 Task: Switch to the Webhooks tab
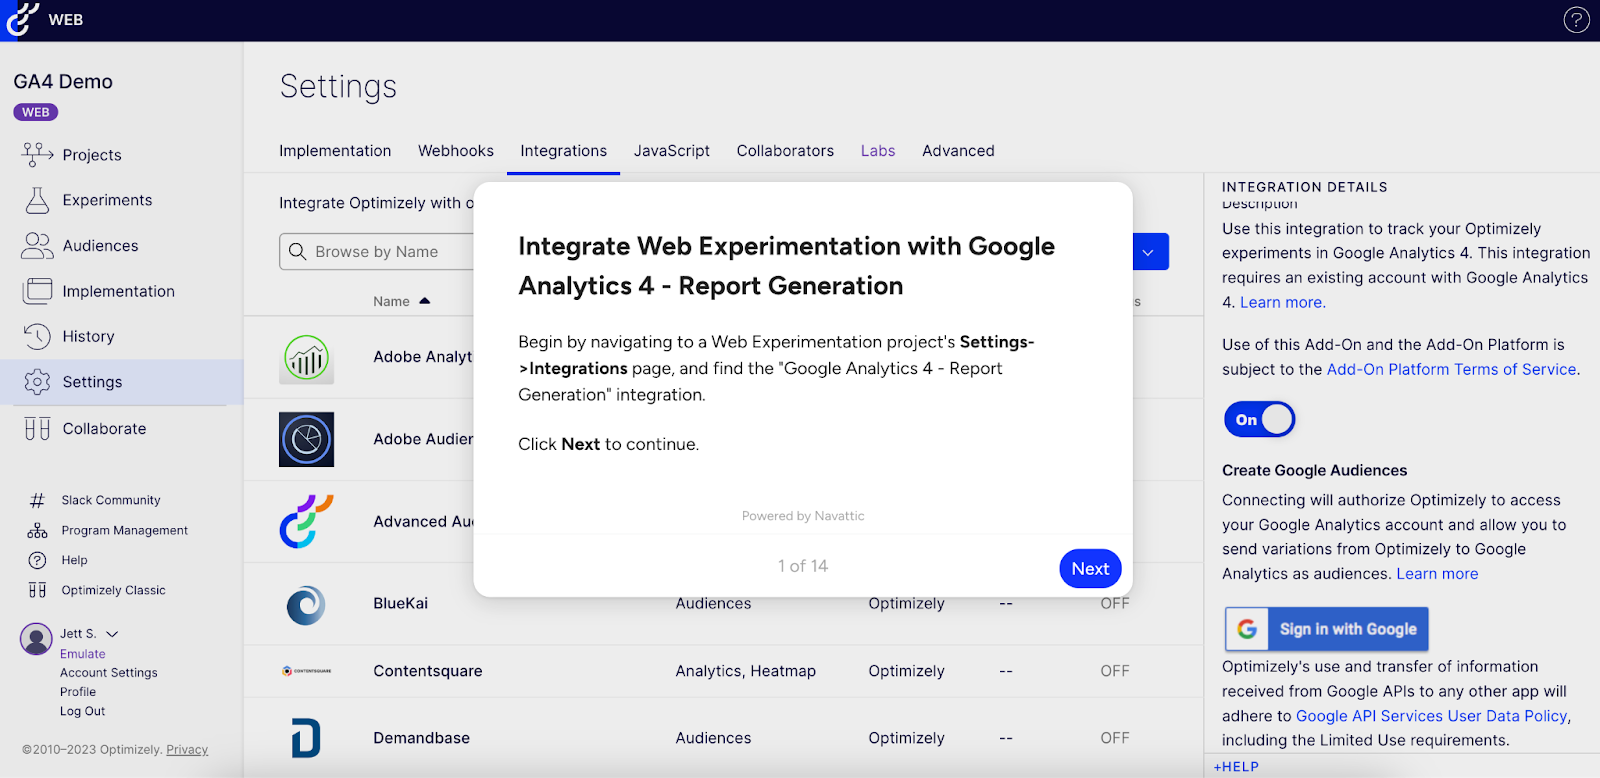pos(456,151)
